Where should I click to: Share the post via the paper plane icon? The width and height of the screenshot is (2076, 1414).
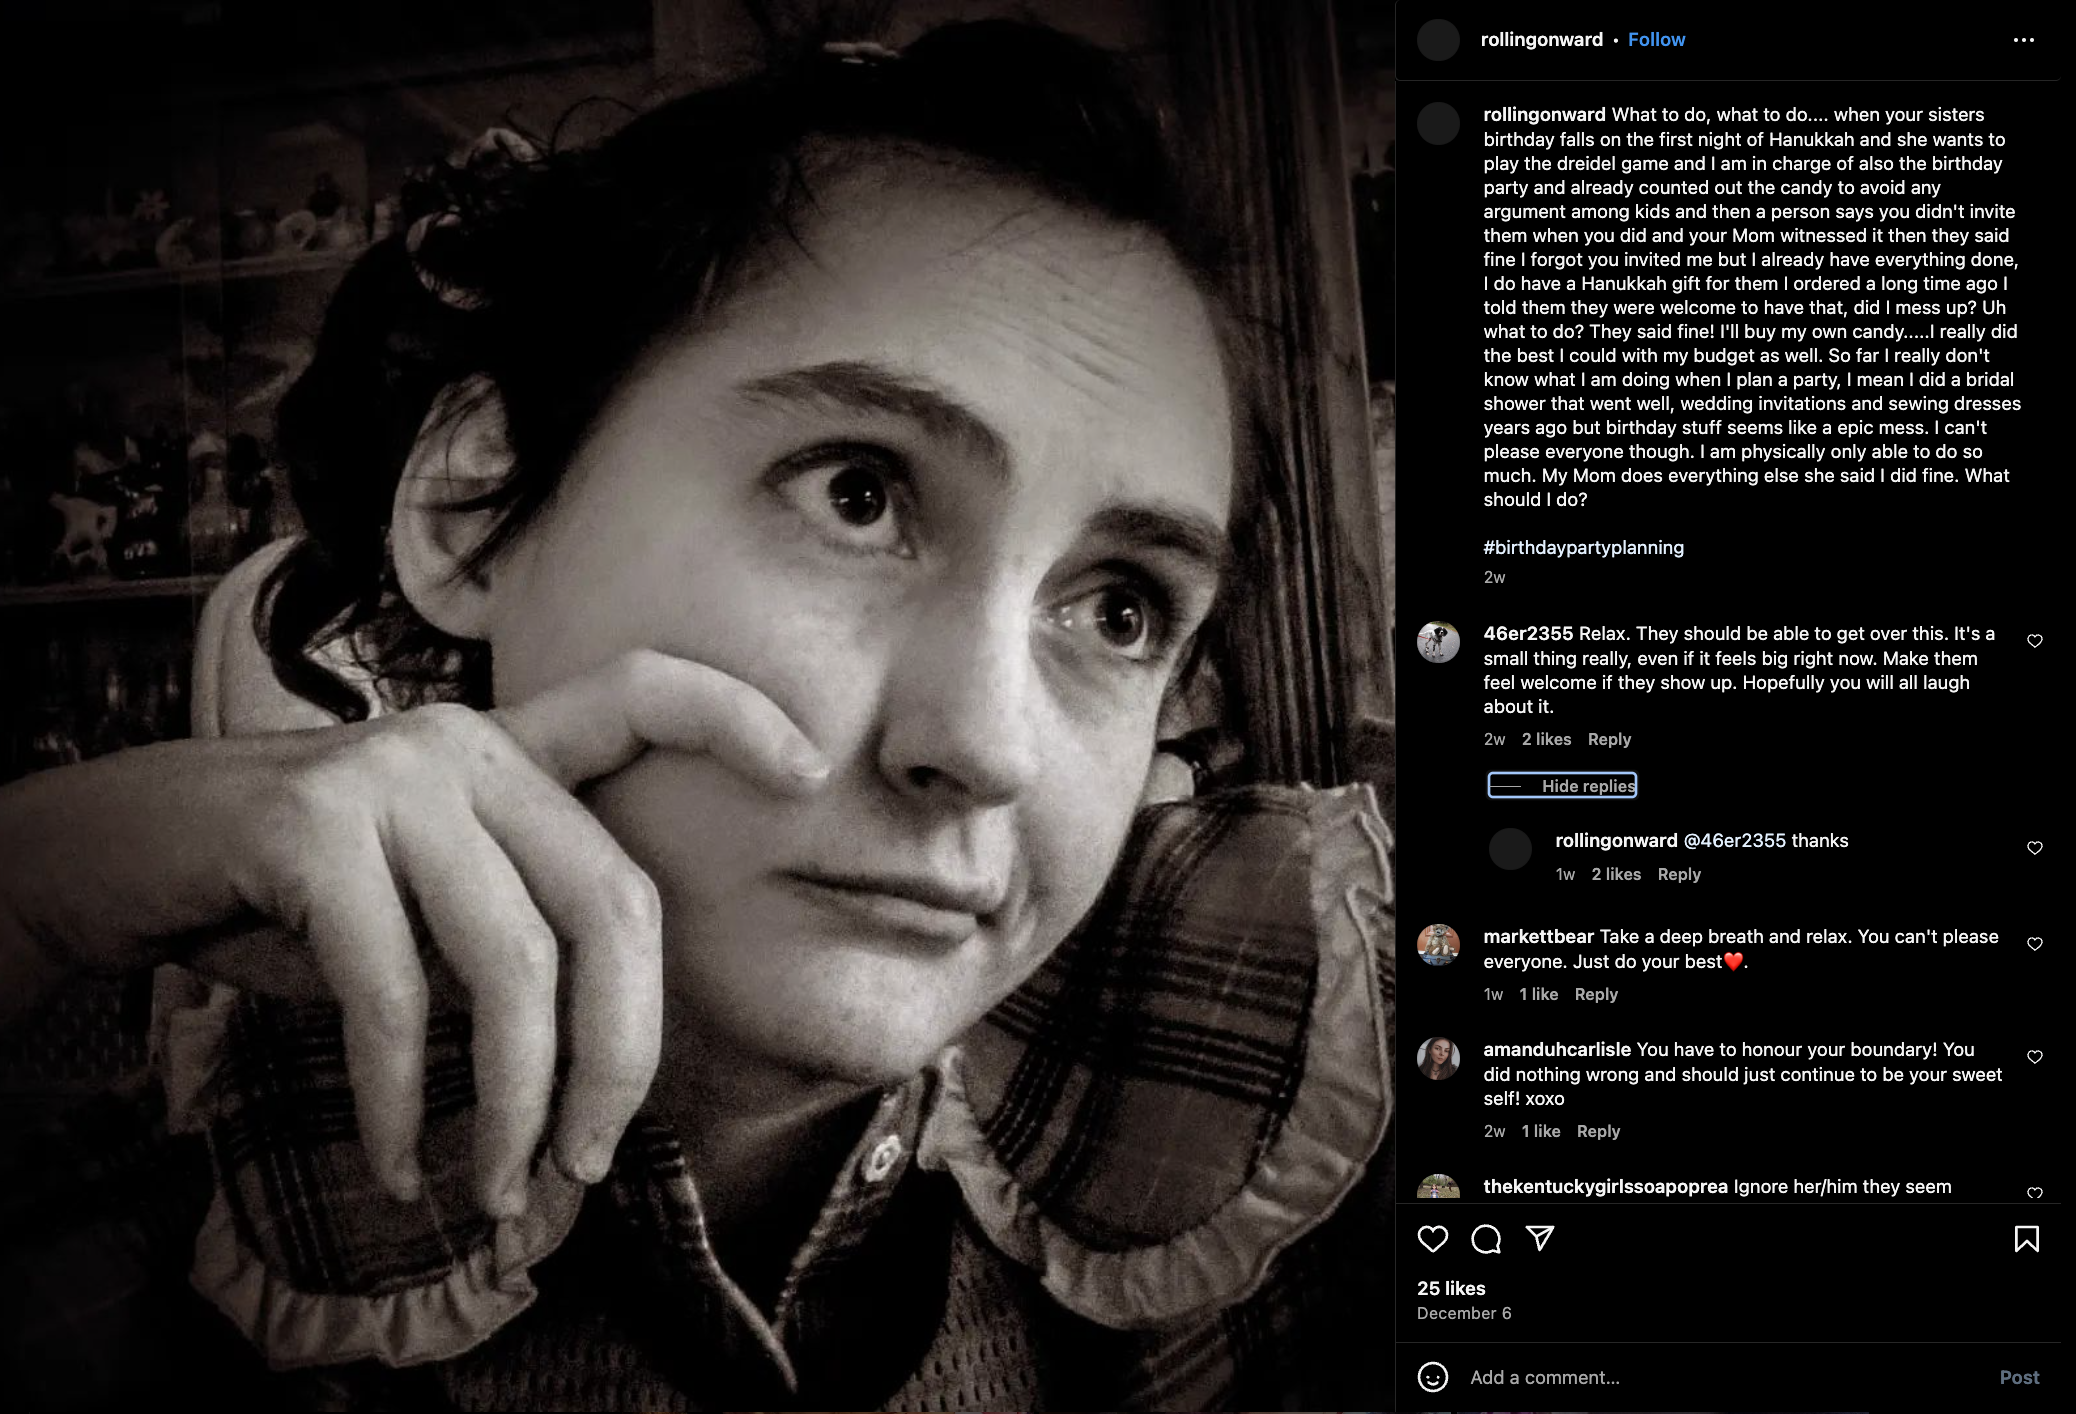pyautogui.click(x=1540, y=1239)
